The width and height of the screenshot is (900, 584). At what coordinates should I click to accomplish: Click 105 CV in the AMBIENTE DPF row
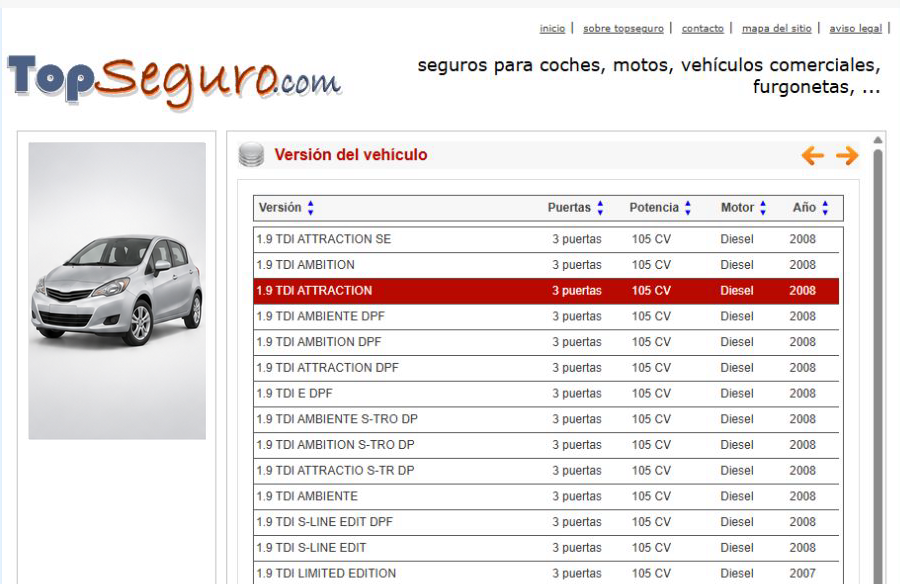tap(651, 316)
